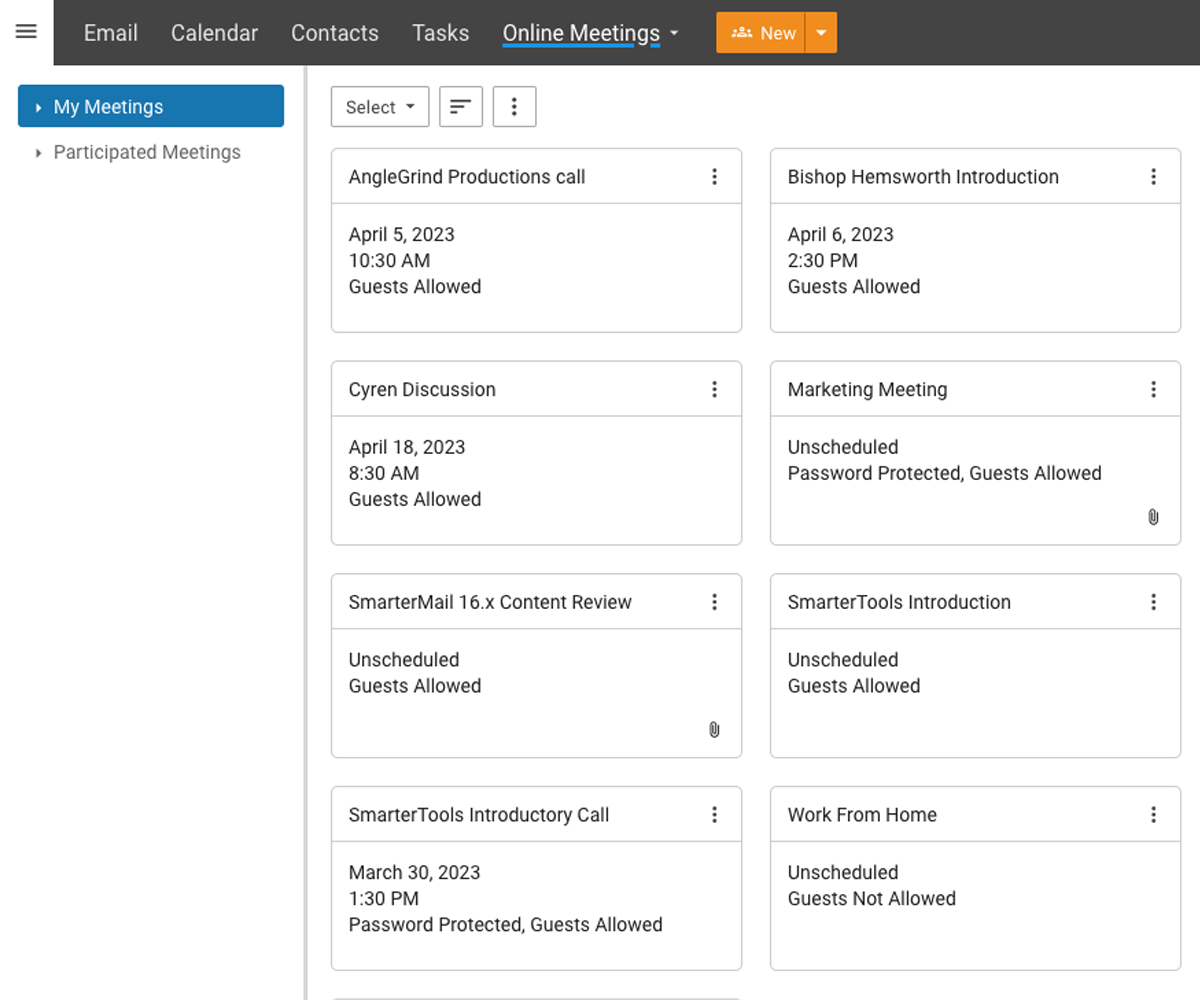Screen dimensions: 1200x1000
Task: Click Password Protected text on Introductory Call
Action: (437, 925)
